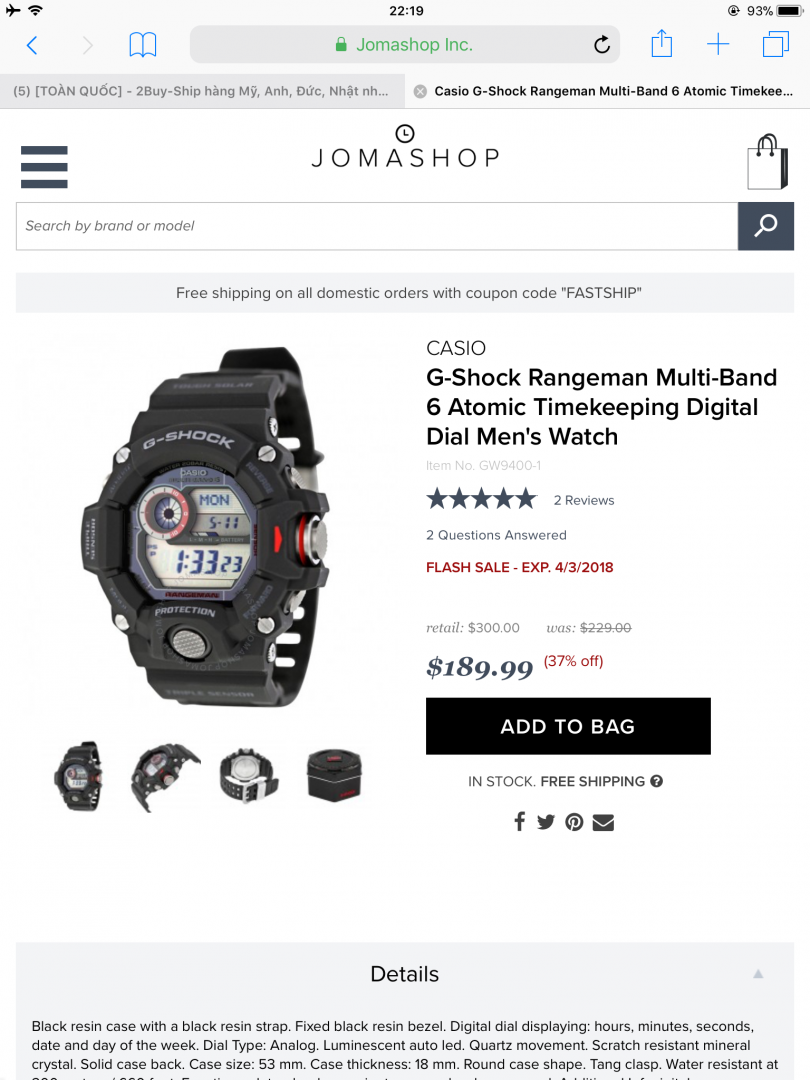Show all open tabs overview

(x=776, y=45)
